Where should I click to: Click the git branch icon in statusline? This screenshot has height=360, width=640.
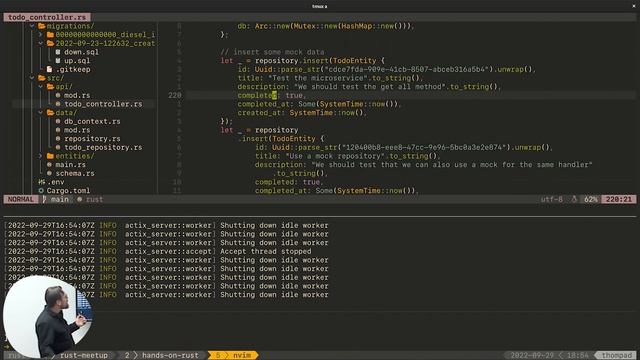pos(44,199)
